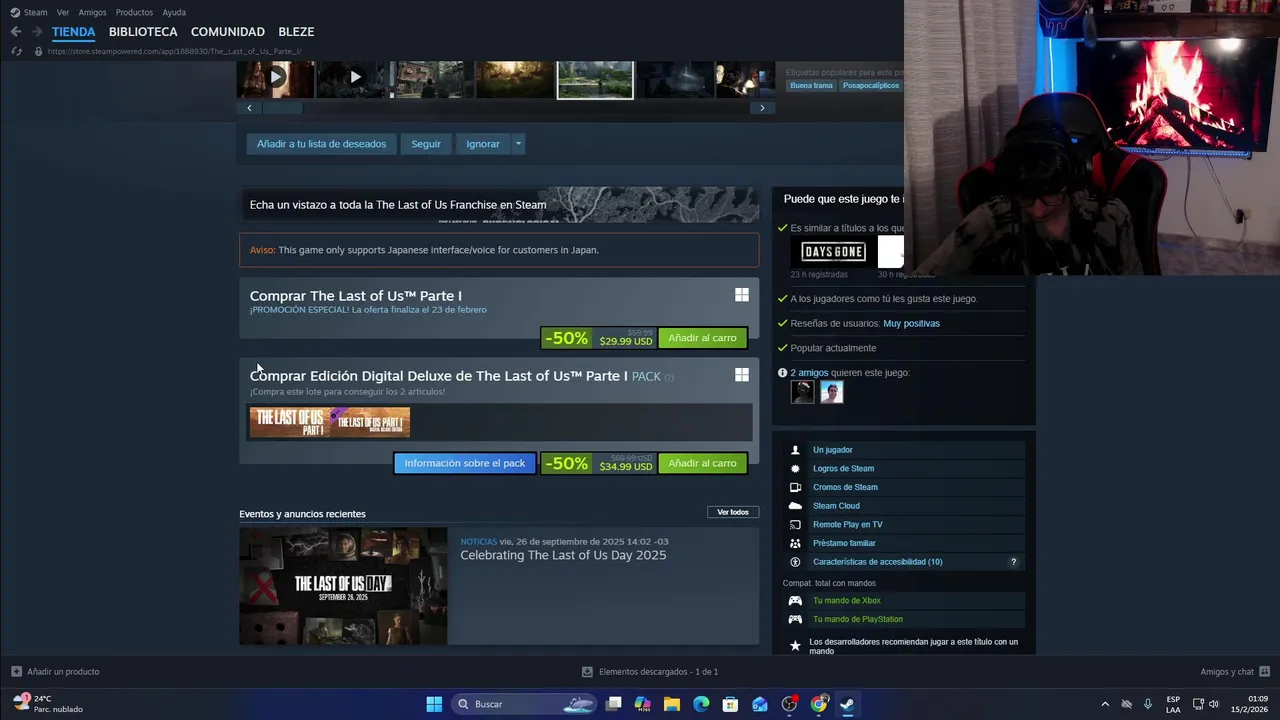
Task: Click Remote Play en TV feature
Action: [x=903, y=524]
